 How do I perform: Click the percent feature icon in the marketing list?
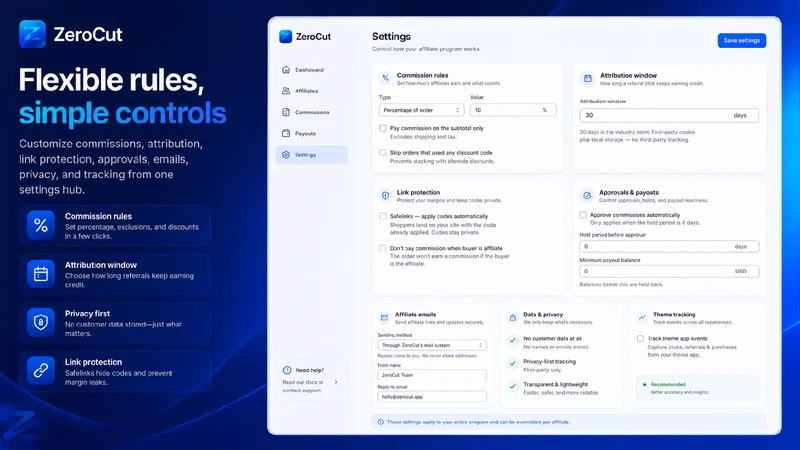pyautogui.click(x=41, y=225)
